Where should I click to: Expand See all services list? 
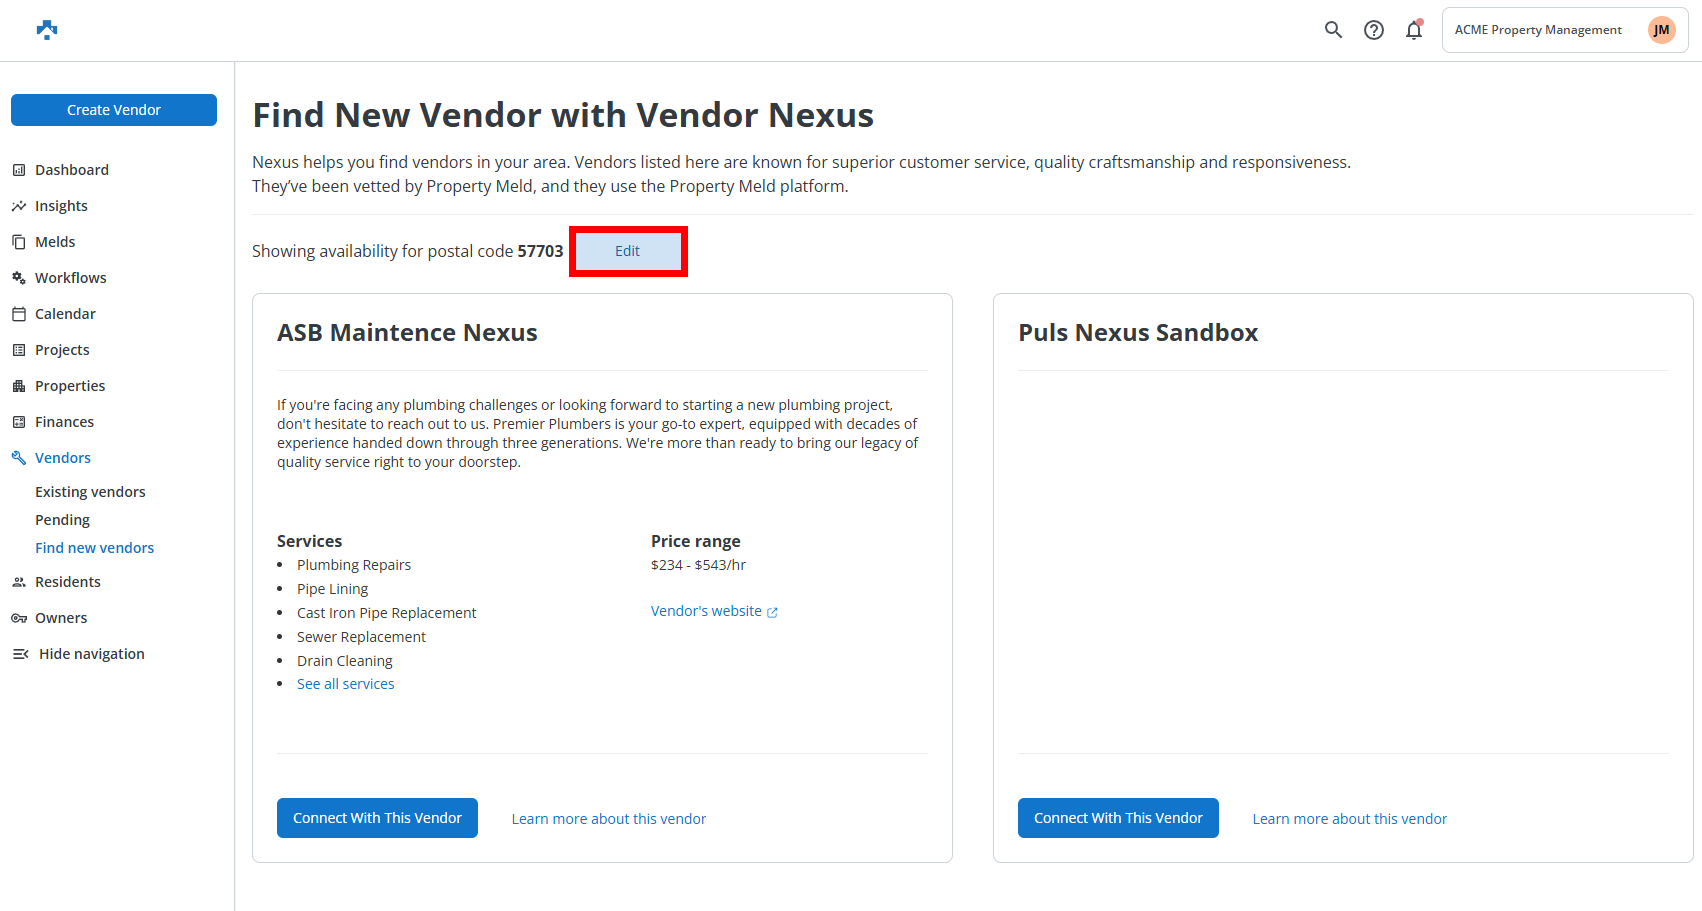pyautogui.click(x=345, y=684)
